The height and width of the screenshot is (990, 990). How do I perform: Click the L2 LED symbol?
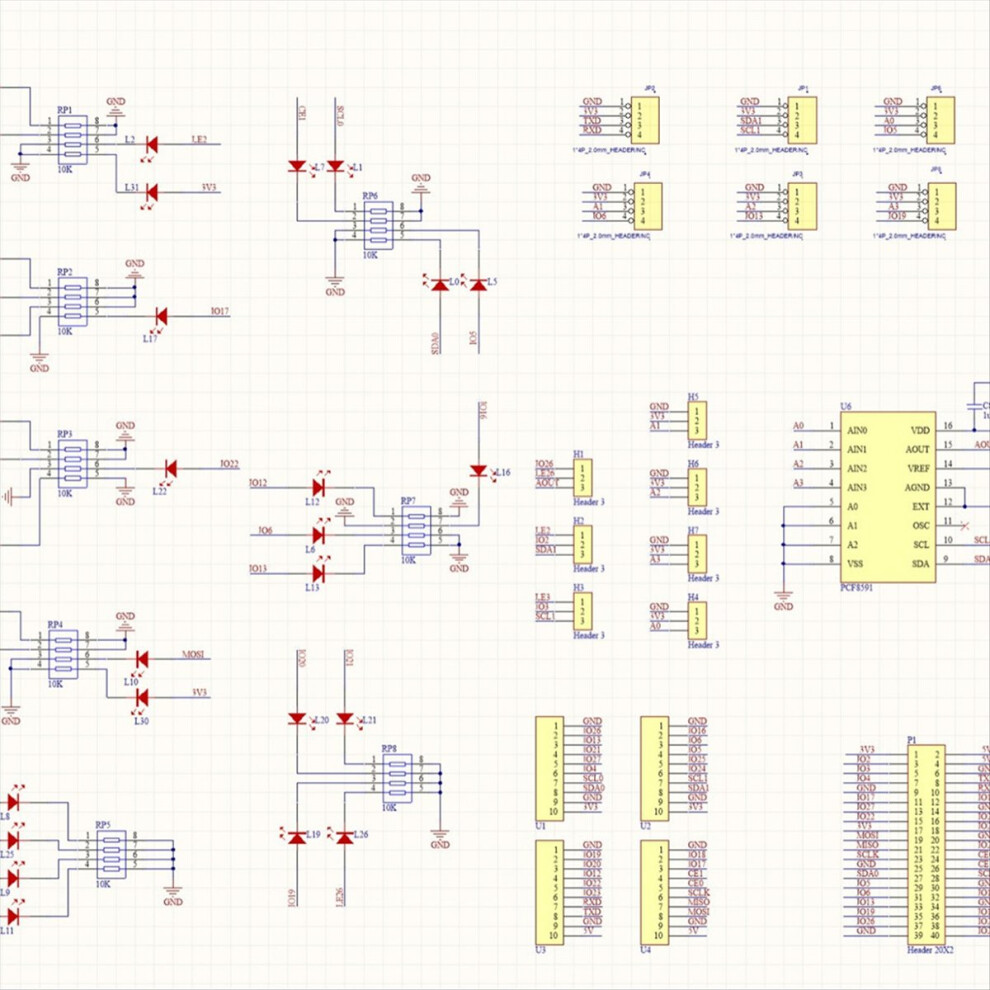152,144
